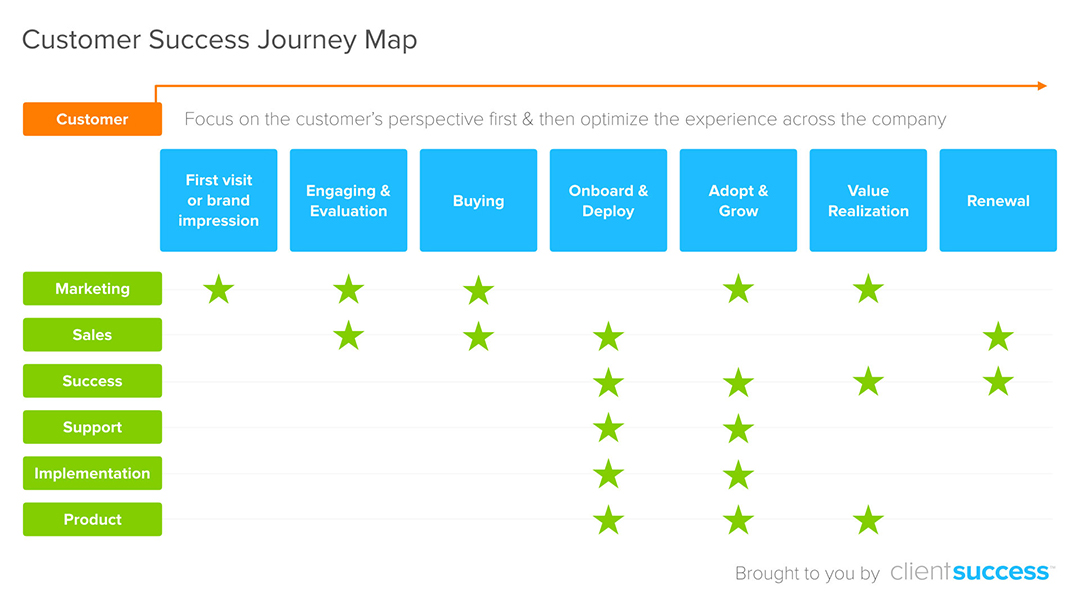Select the orange Customer label
1080x608 pixels.
coord(92,119)
